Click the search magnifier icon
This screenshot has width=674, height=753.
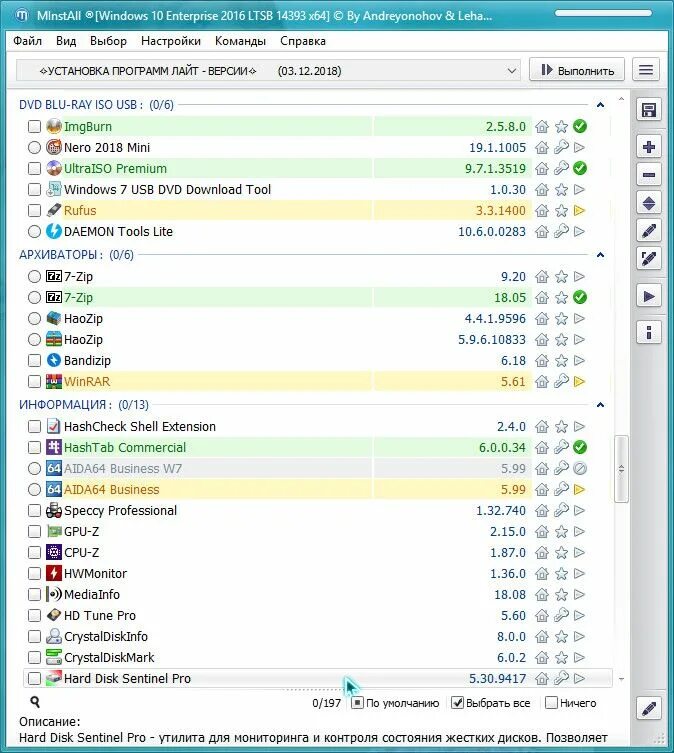click(x=35, y=702)
